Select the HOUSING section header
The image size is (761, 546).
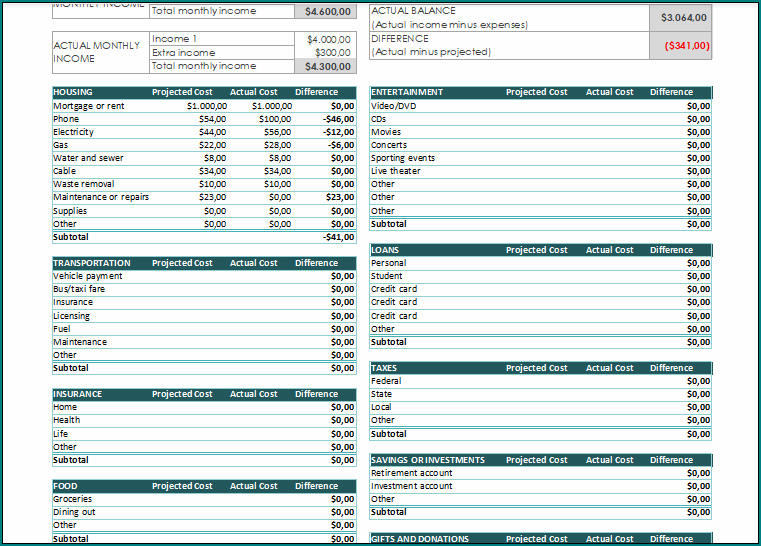(x=73, y=92)
